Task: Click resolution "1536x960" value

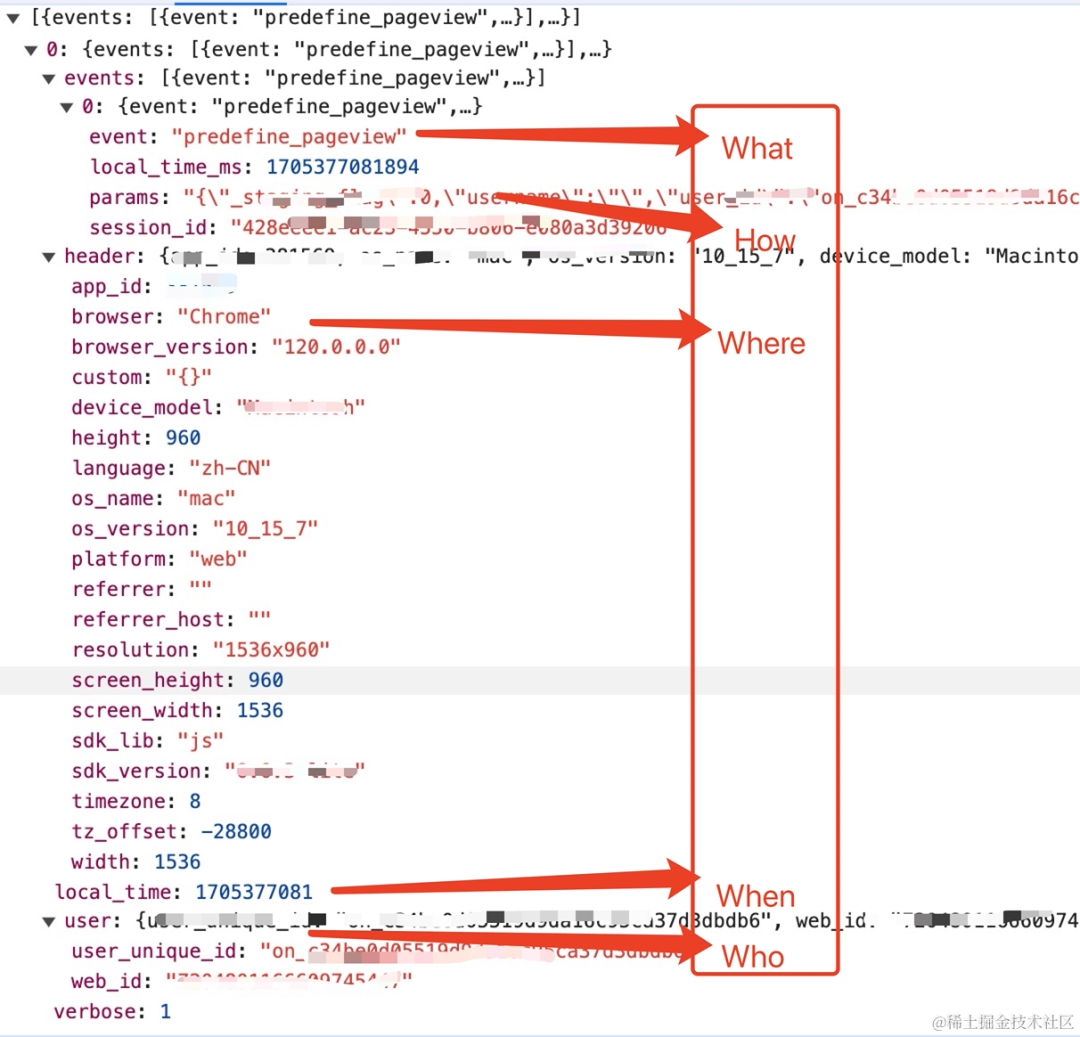Action: tap(271, 650)
